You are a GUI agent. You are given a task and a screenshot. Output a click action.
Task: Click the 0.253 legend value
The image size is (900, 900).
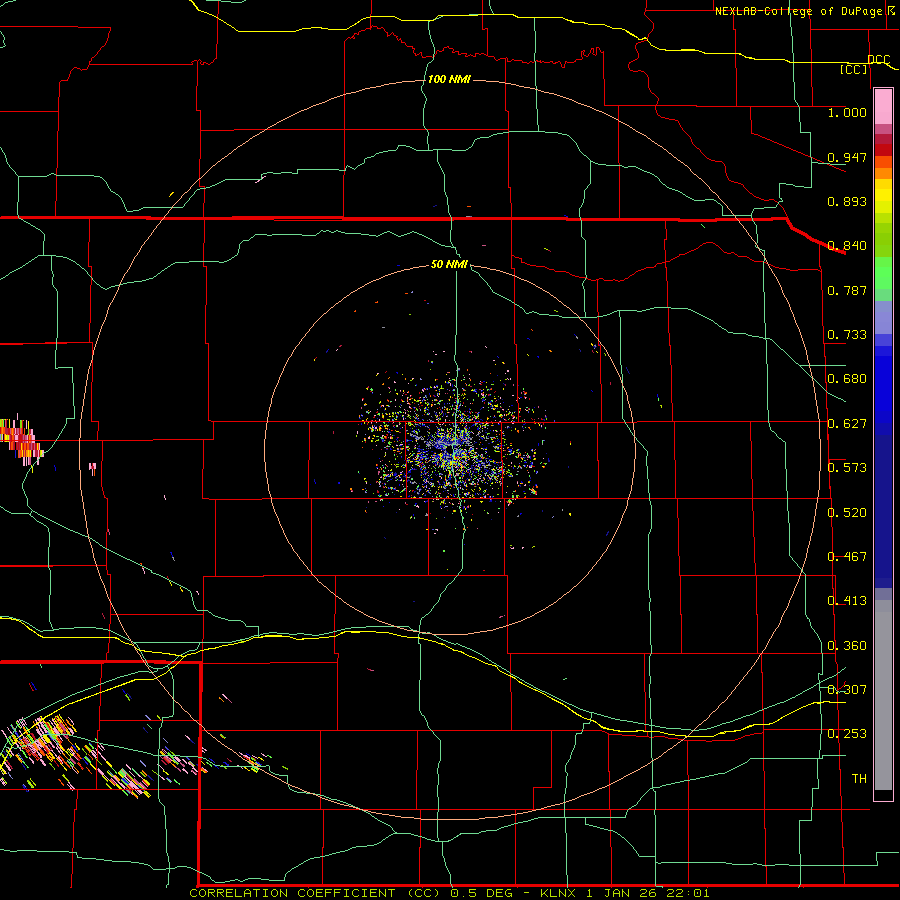click(847, 734)
